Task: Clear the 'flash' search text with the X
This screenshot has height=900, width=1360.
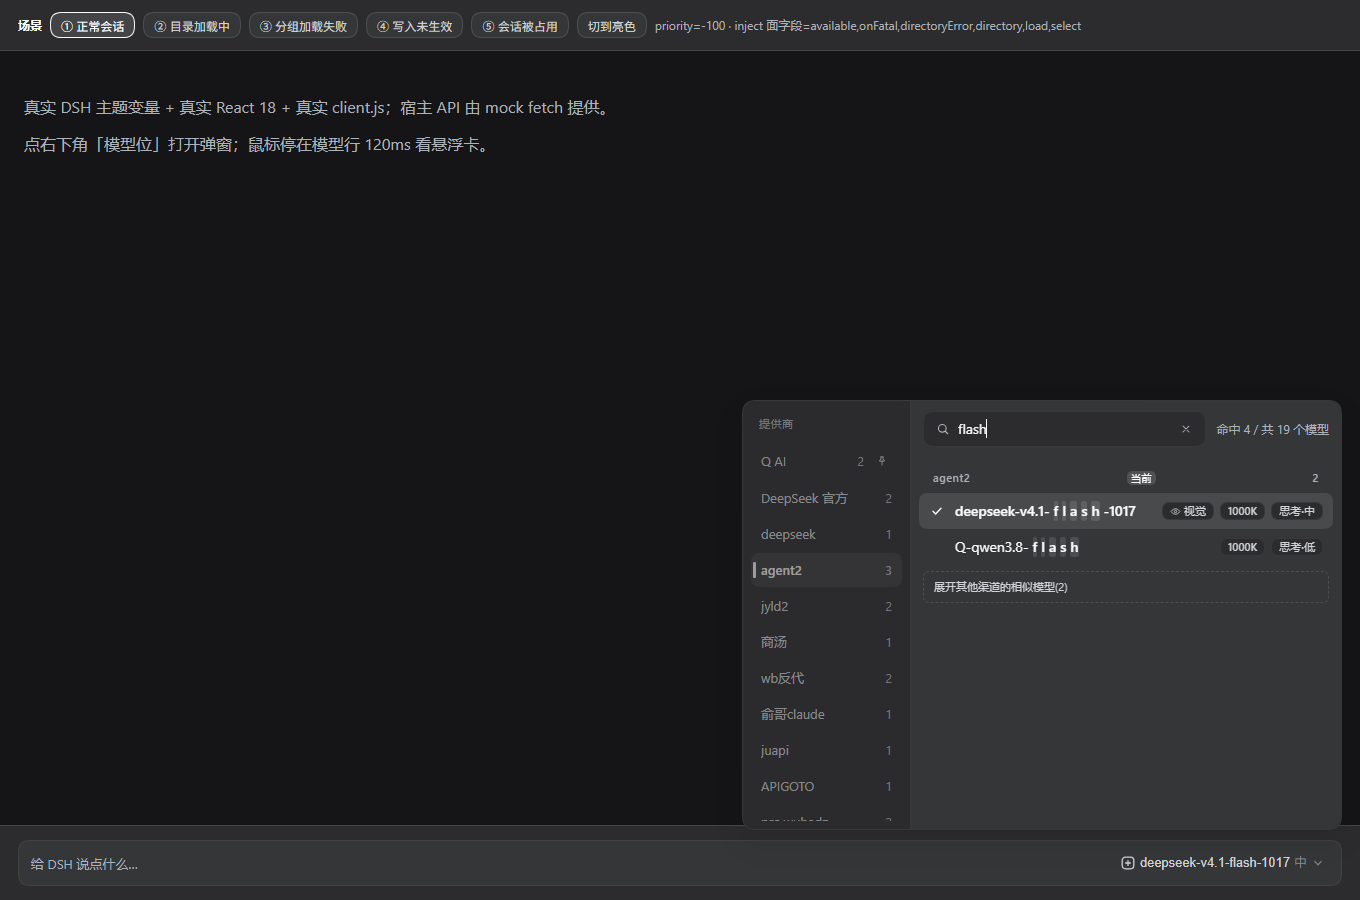Action: click(x=1186, y=429)
